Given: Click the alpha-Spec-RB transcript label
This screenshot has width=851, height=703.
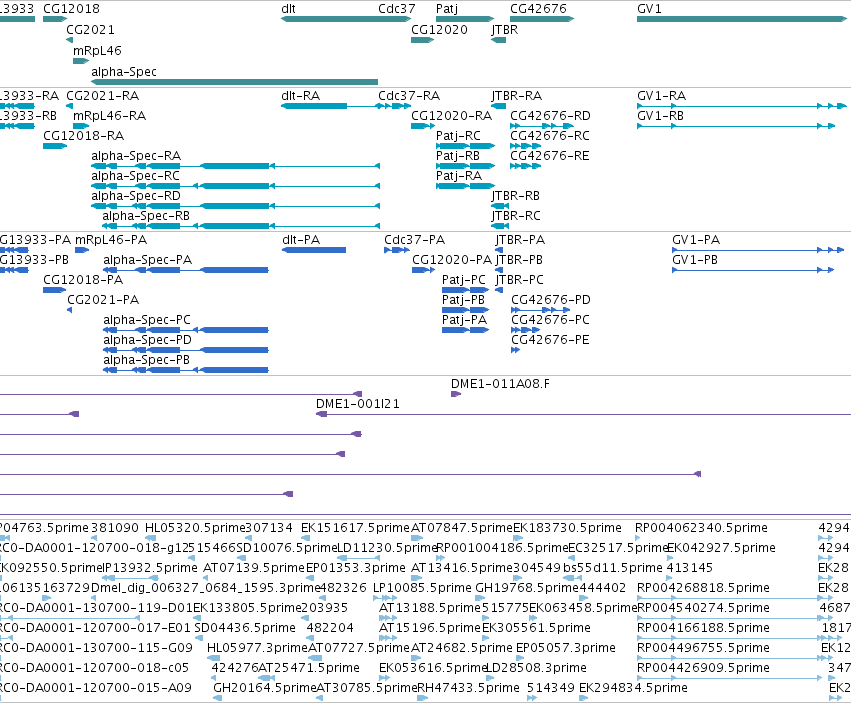Looking at the screenshot, I should point(146,216).
